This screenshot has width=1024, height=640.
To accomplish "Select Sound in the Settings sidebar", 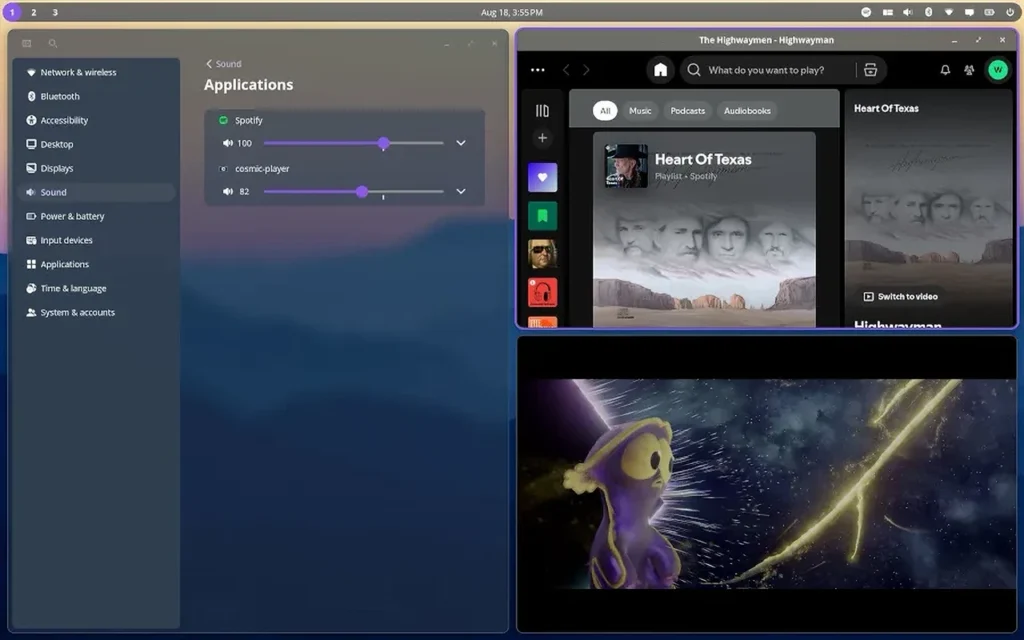I will point(97,193).
